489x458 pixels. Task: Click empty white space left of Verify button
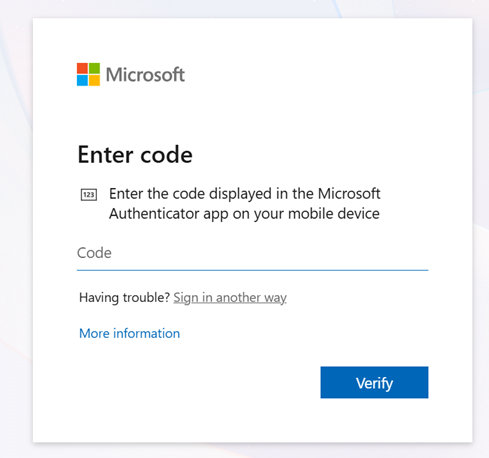(x=200, y=382)
